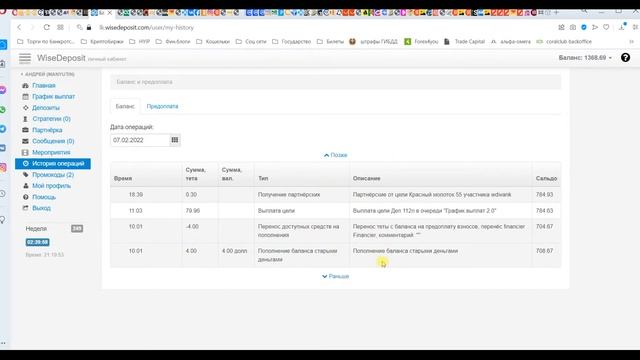Expand the Баланс: 1368.69 dropdown
The width and height of the screenshot is (640, 360).
coord(585,58)
